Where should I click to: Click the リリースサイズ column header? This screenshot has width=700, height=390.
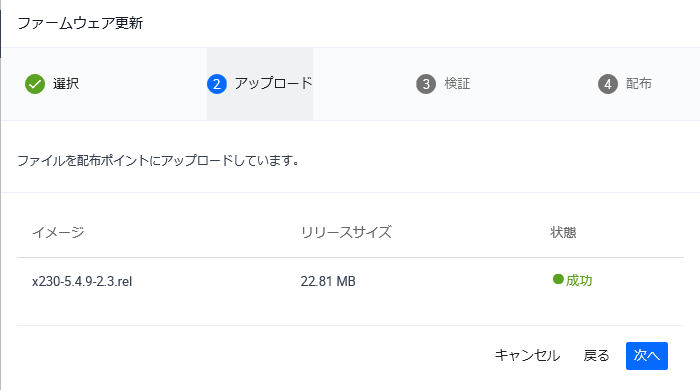[346, 232]
